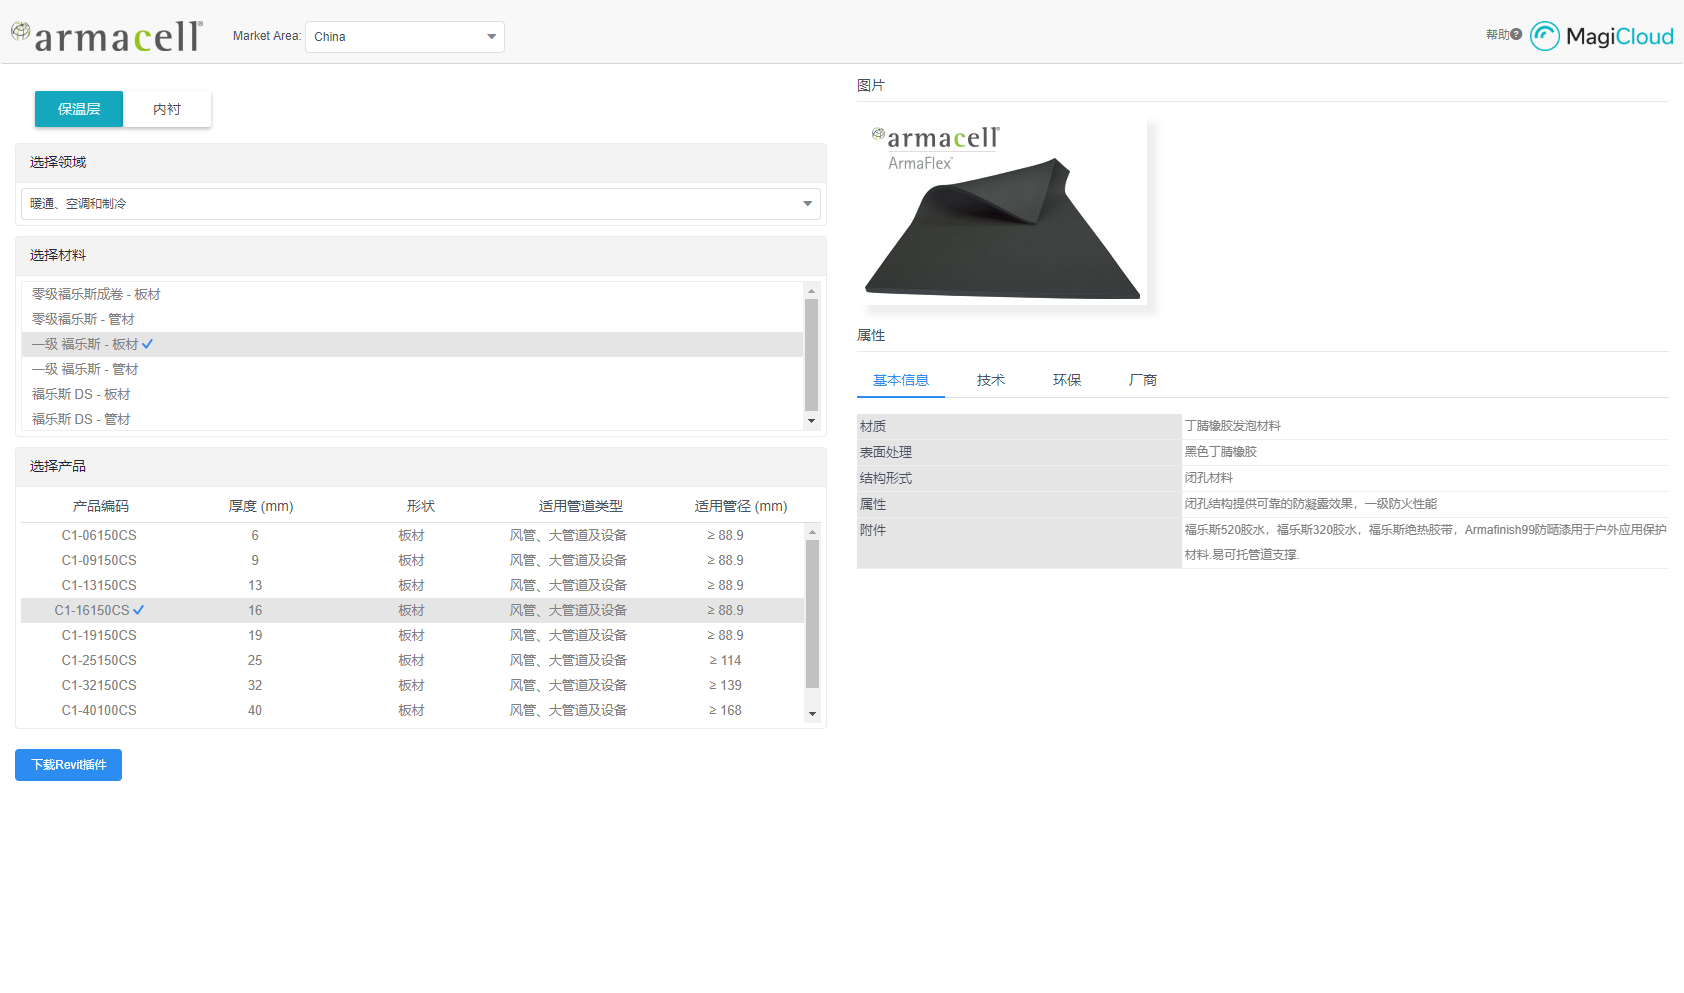Open the MagiCloud logo link
The width and height of the screenshot is (1684, 993).
[x=1601, y=36]
